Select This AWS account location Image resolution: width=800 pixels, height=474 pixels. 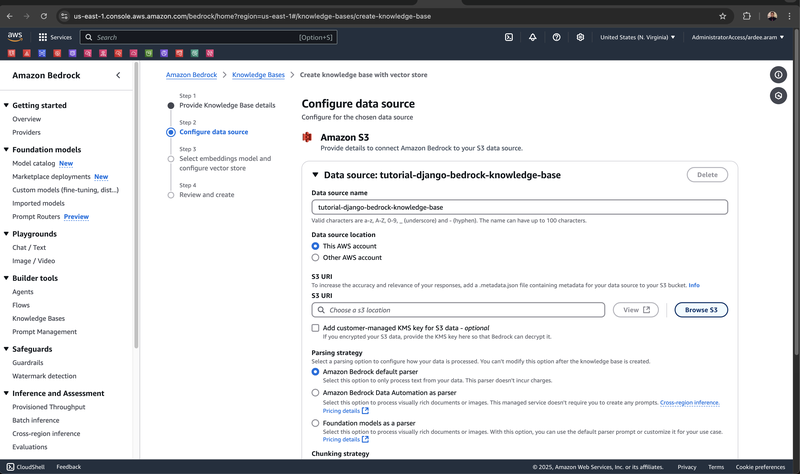pyautogui.click(x=315, y=246)
